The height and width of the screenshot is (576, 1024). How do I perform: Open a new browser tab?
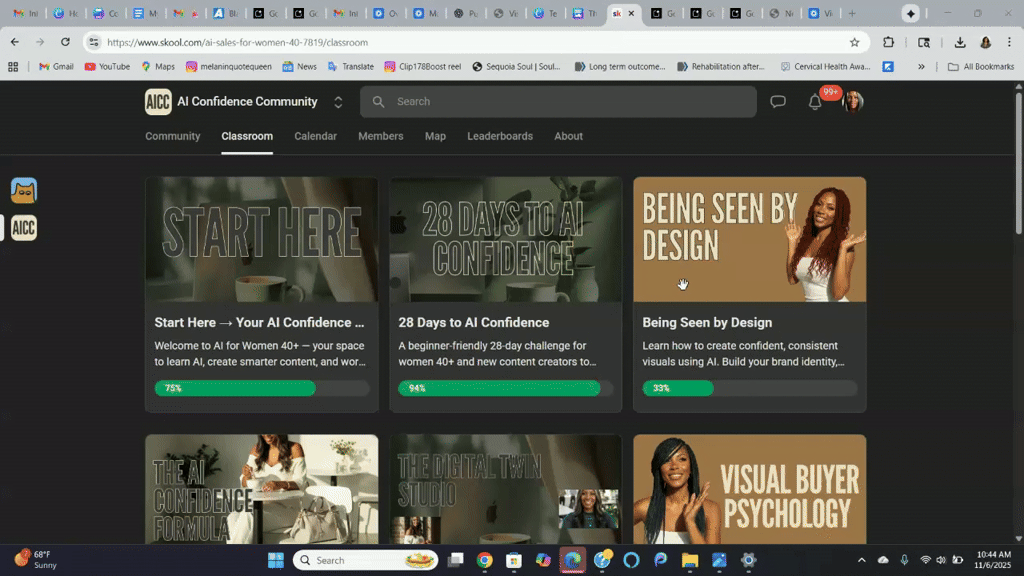852,13
